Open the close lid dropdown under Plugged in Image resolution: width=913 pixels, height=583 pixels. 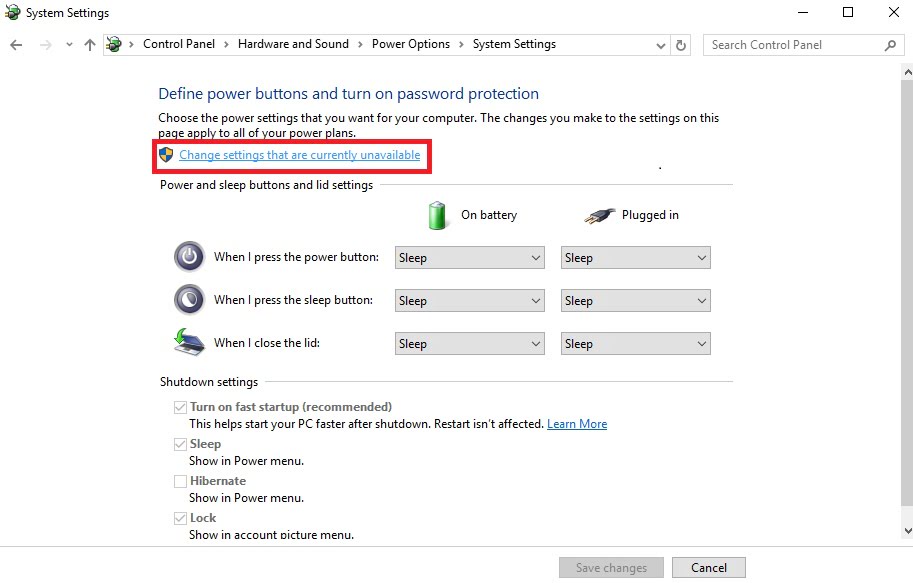pyautogui.click(x=635, y=343)
